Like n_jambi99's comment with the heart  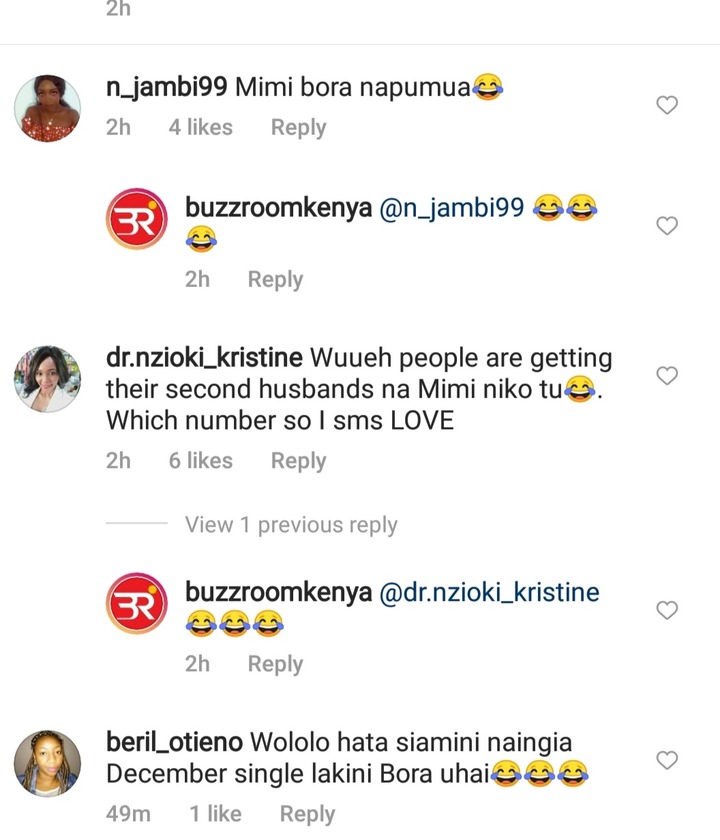[x=667, y=105]
